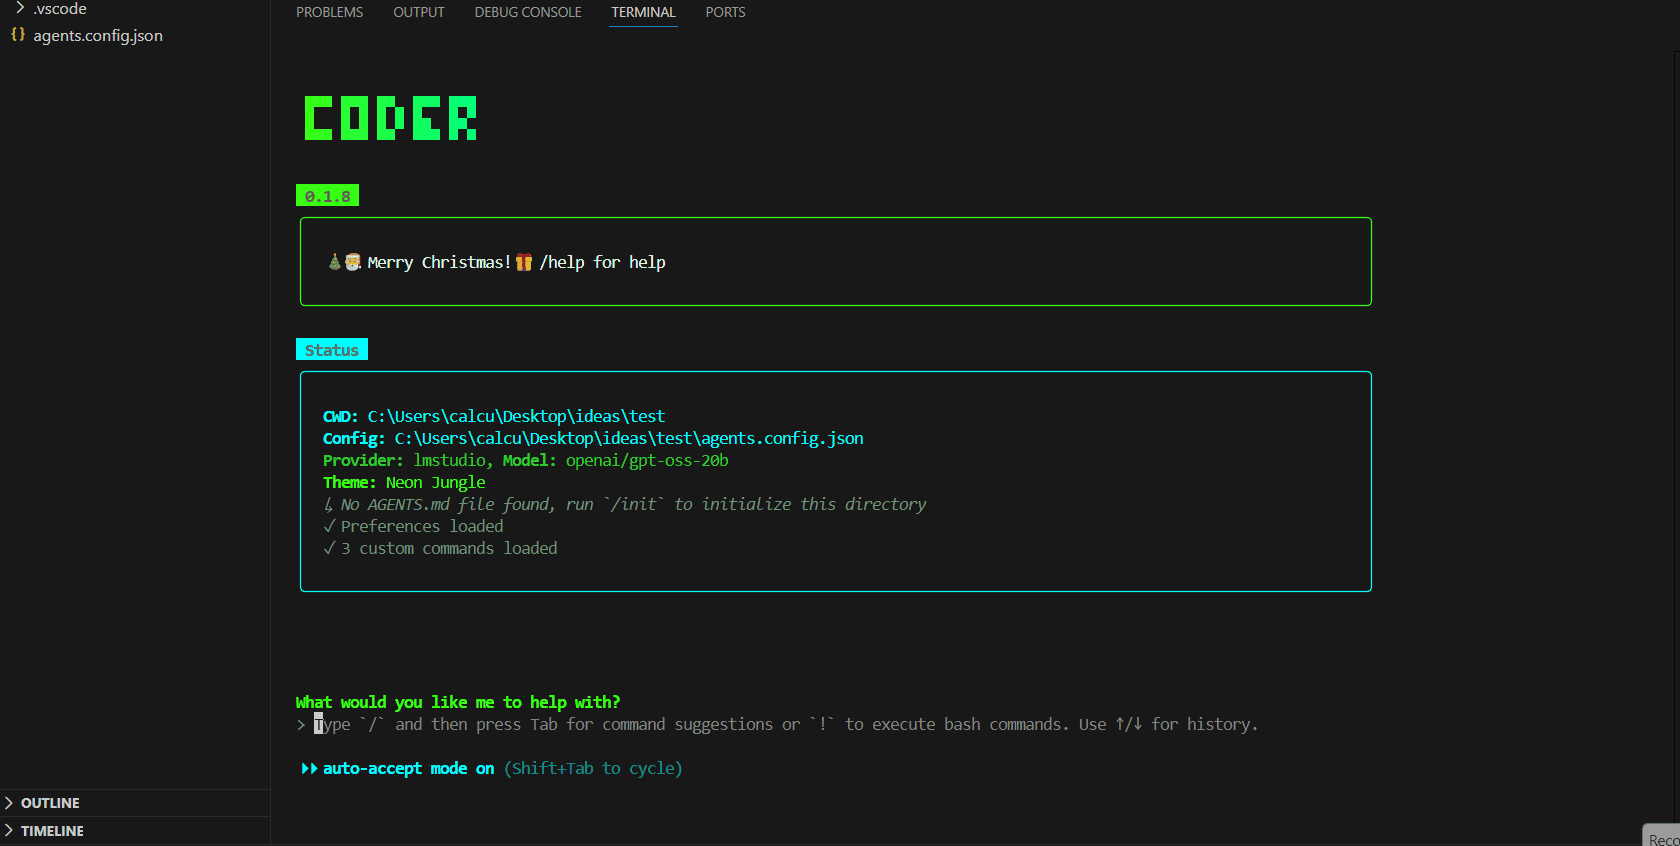
Task: Click the model name openai/gpt-oss-20b
Action: [x=647, y=460]
